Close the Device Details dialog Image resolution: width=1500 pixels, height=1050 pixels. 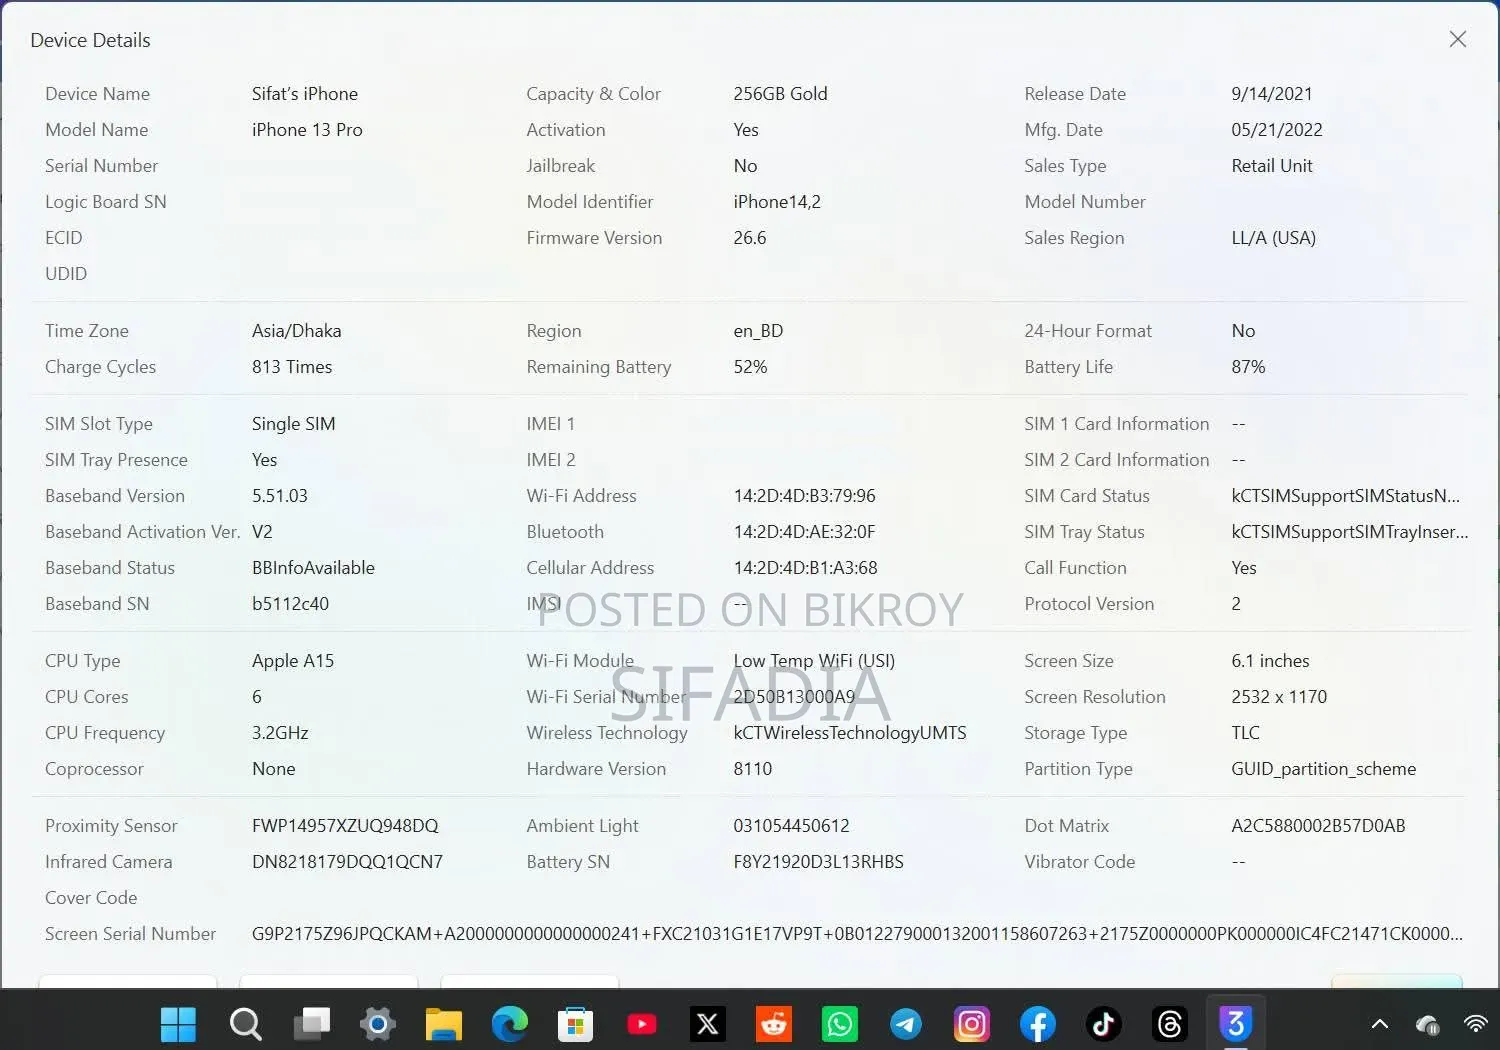[x=1458, y=39]
